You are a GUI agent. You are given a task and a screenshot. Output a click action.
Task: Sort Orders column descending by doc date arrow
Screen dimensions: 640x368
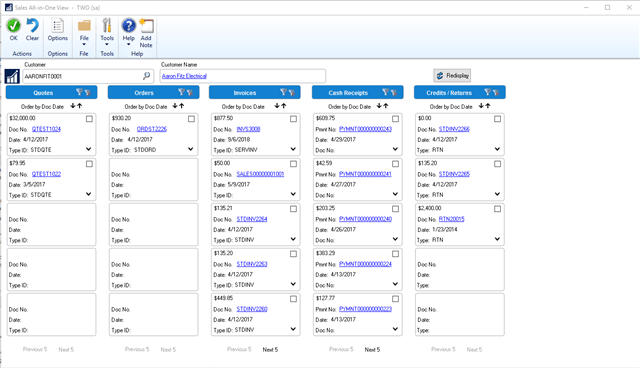point(175,106)
